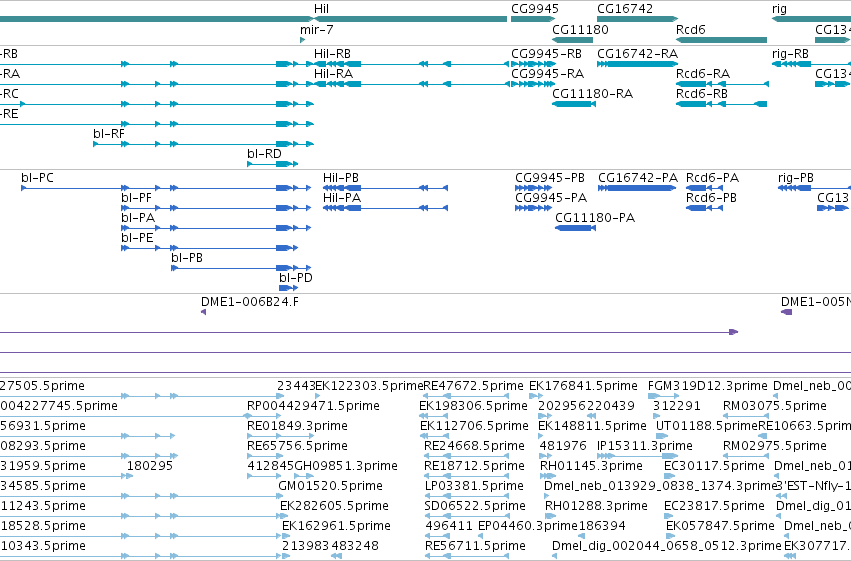Click the 180295 feature label
This screenshot has width=851, height=561.
(x=150, y=466)
